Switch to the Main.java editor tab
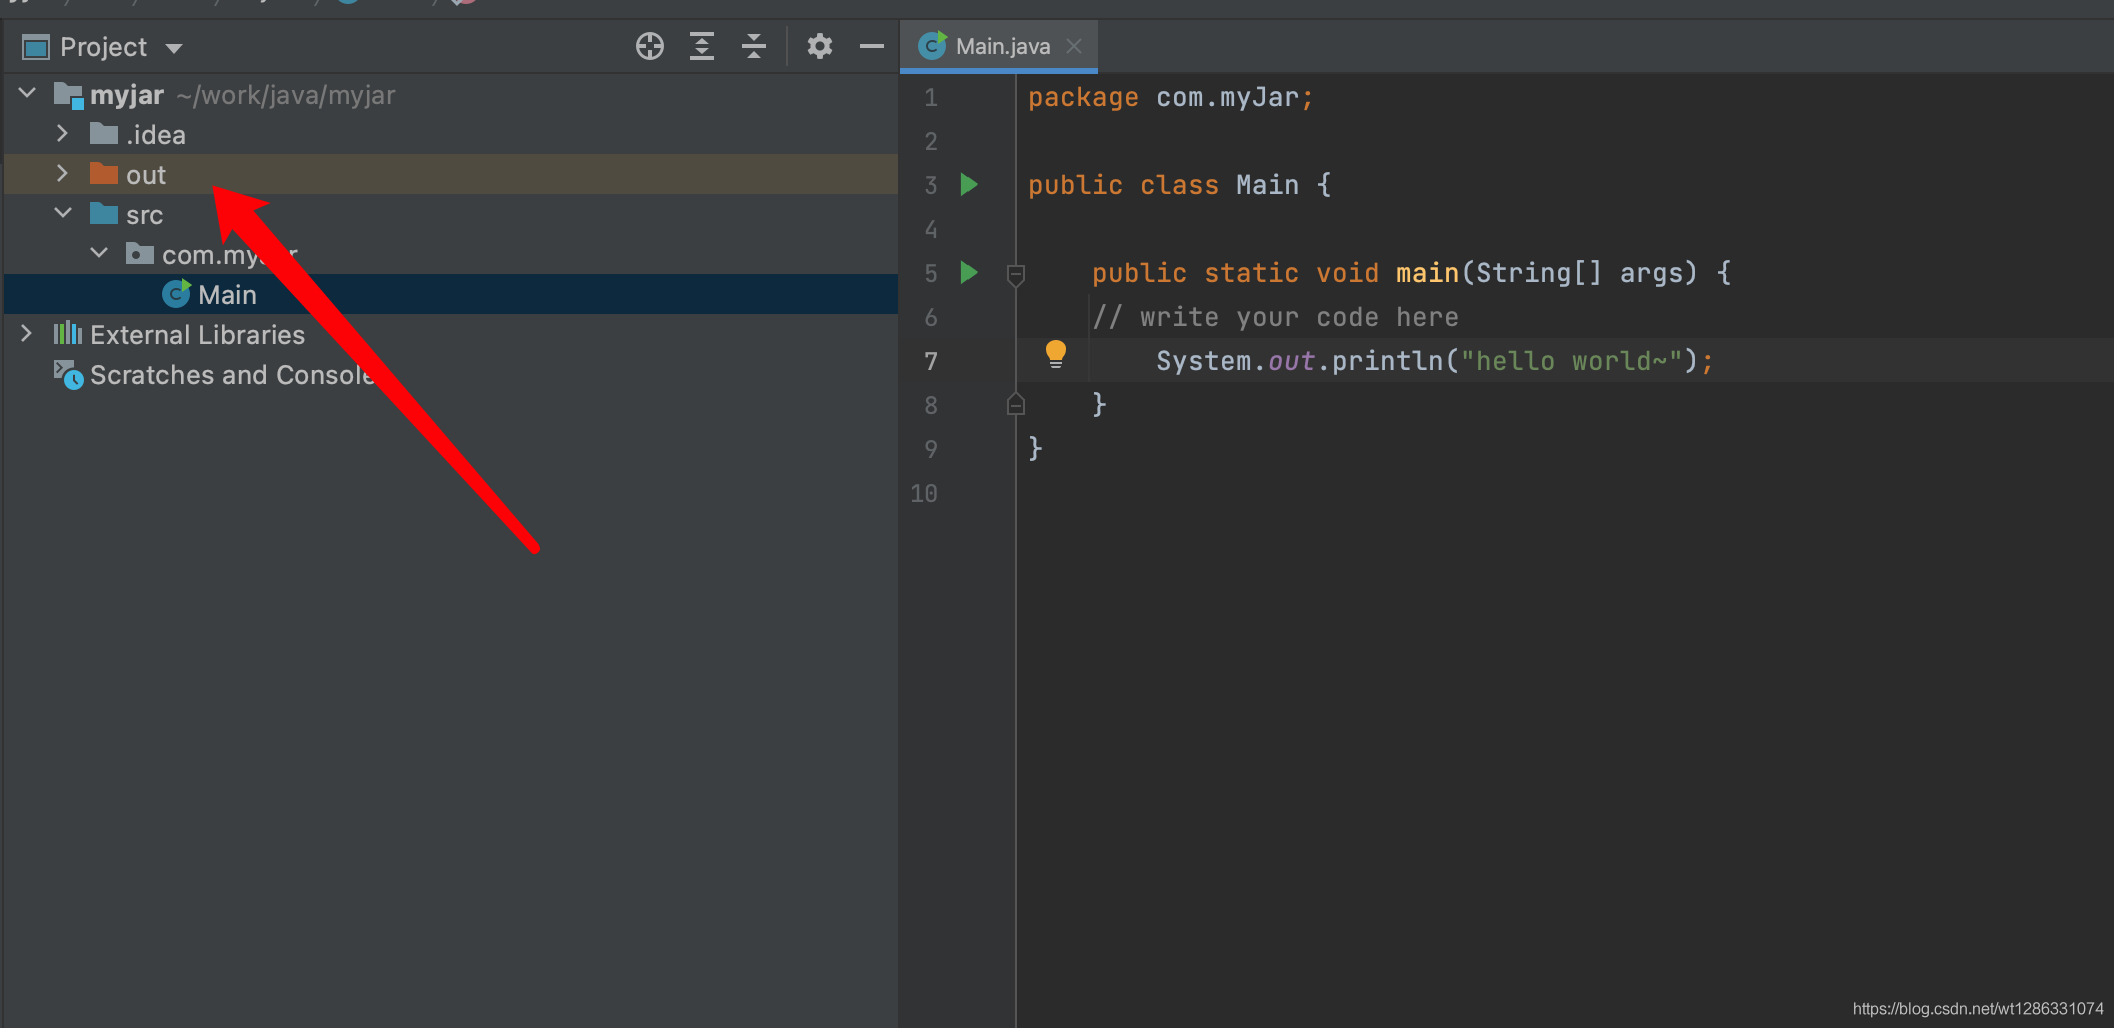This screenshot has width=2114, height=1028. click(x=1002, y=46)
